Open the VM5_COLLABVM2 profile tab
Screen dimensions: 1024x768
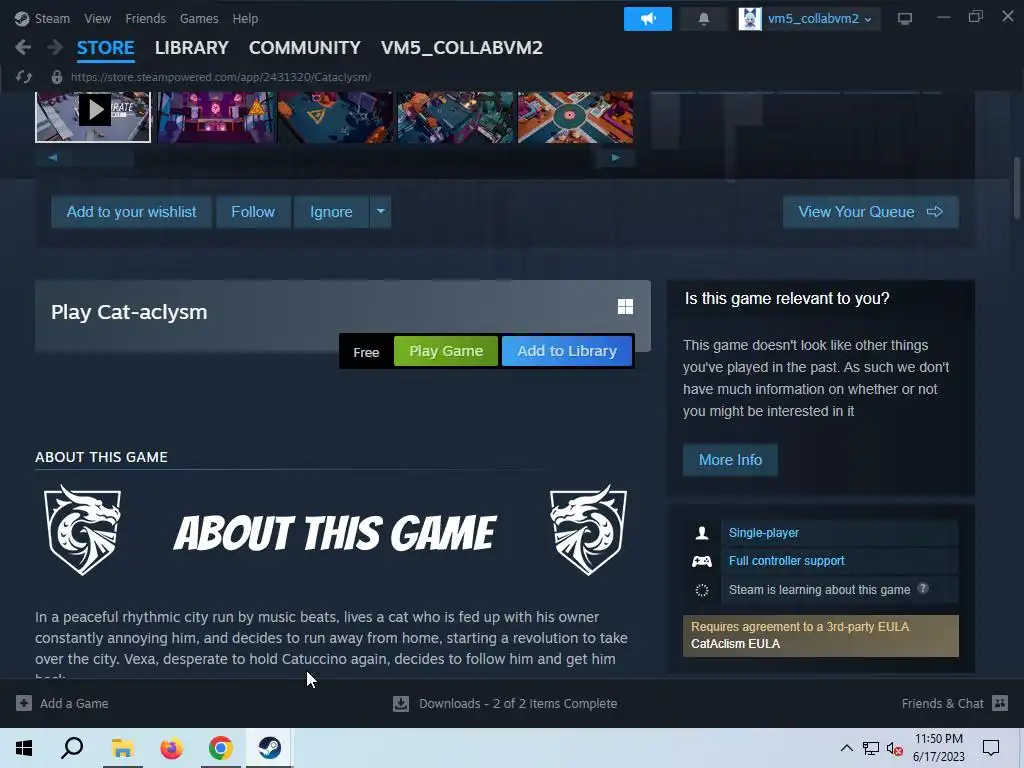(462, 48)
